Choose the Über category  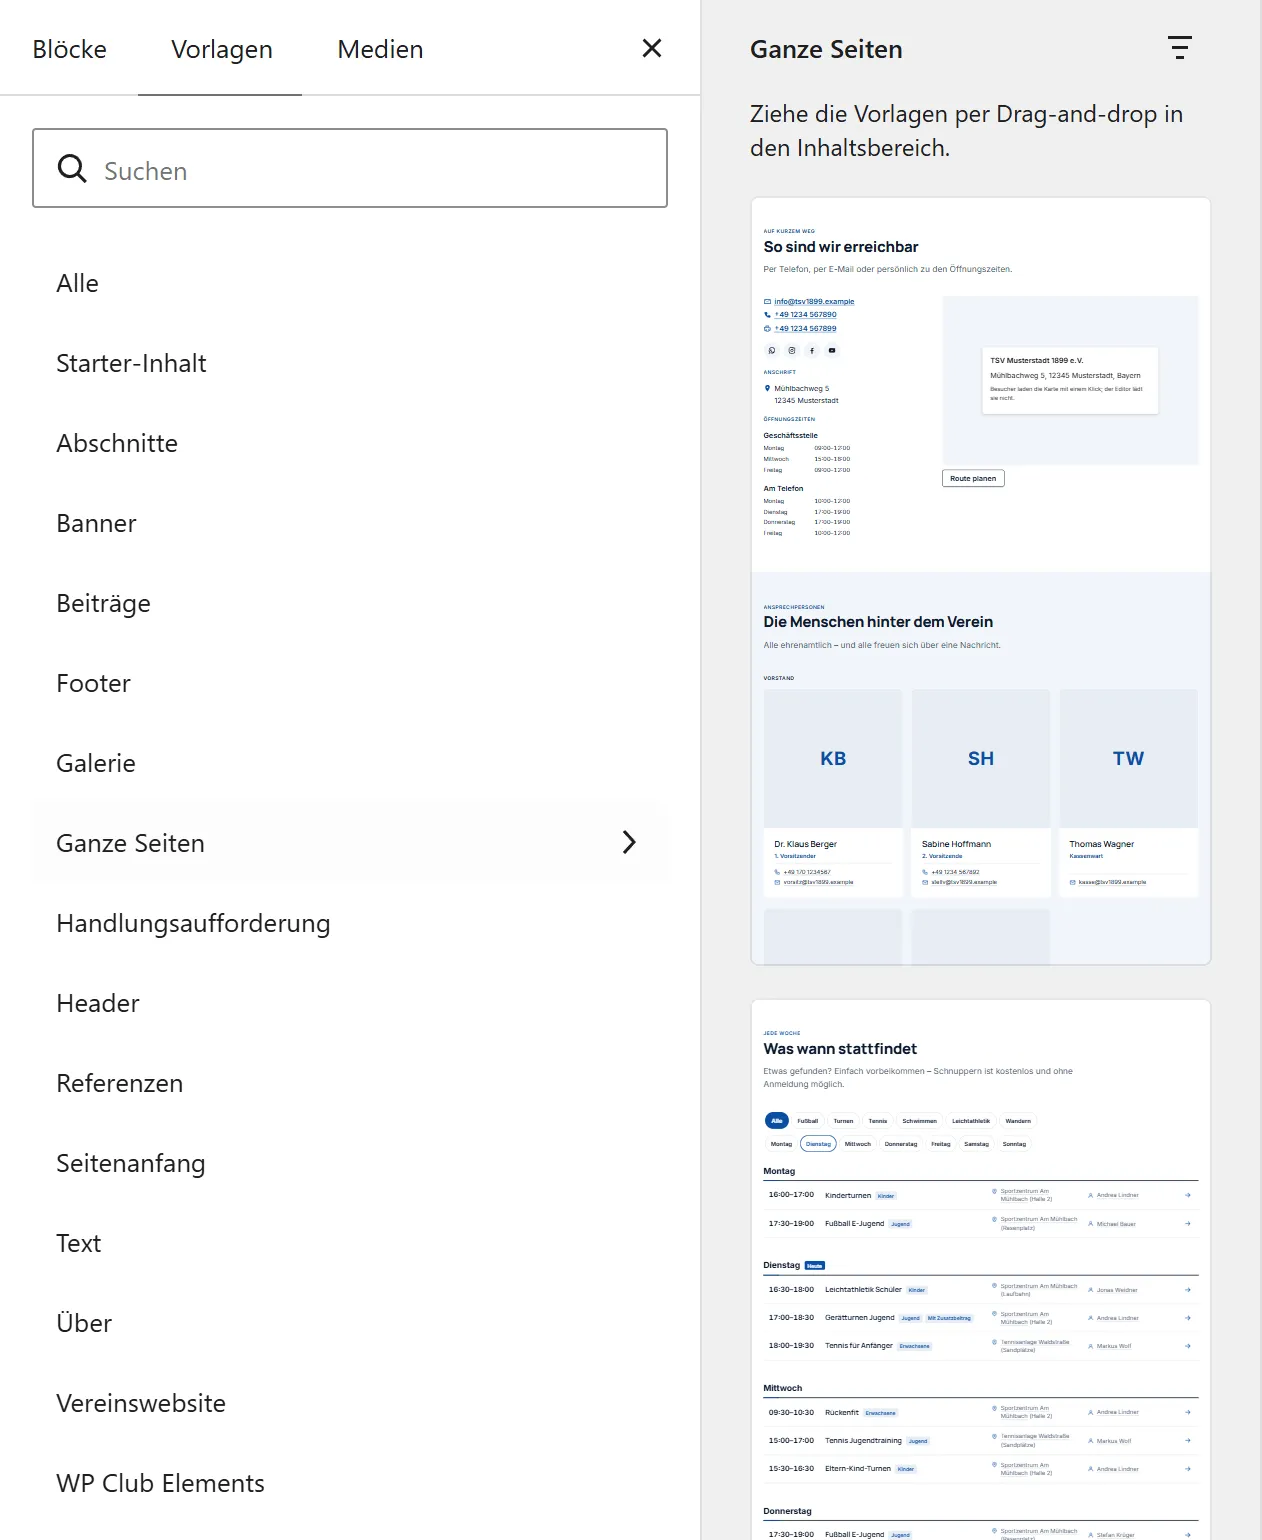click(350, 1323)
